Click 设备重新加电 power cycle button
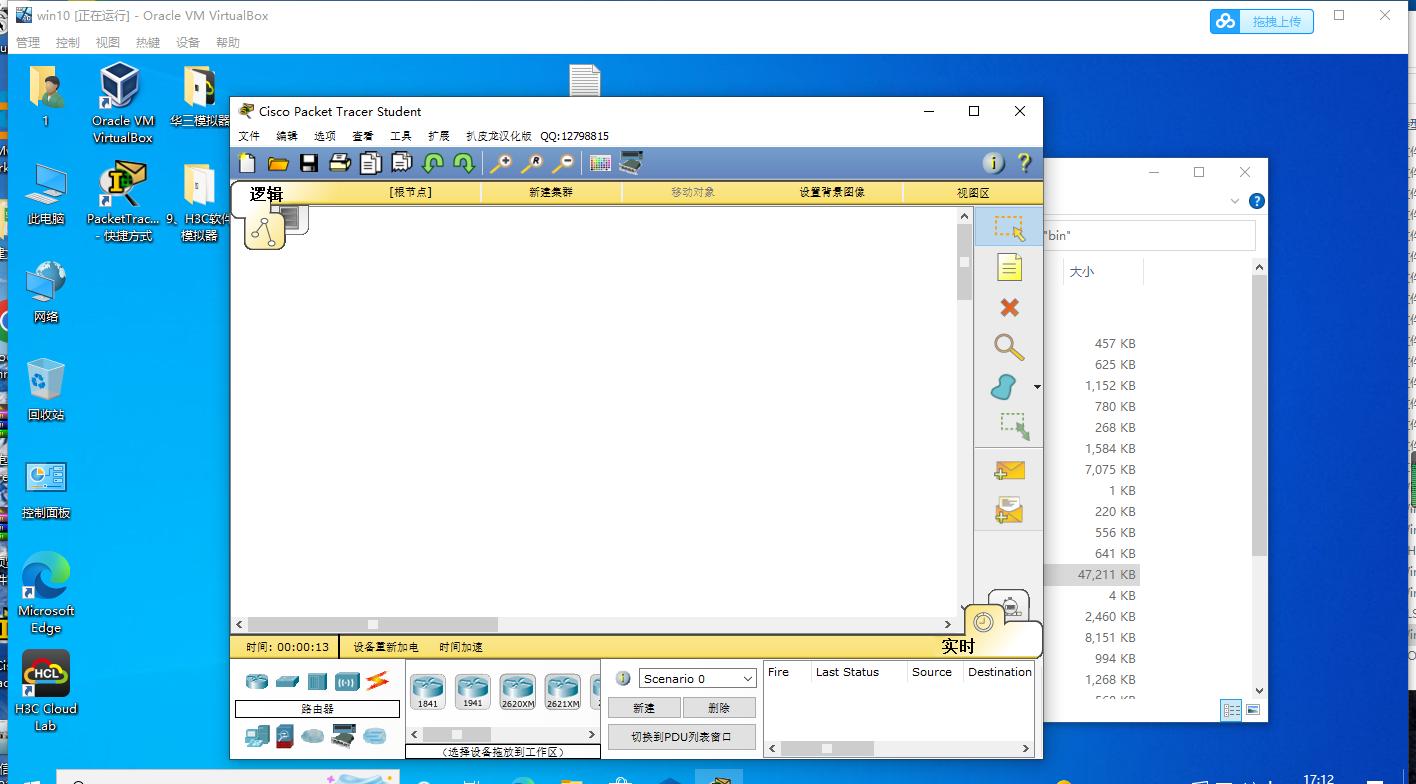Image resolution: width=1416 pixels, height=784 pixels. pyautogui.click(x=386, y=647)
